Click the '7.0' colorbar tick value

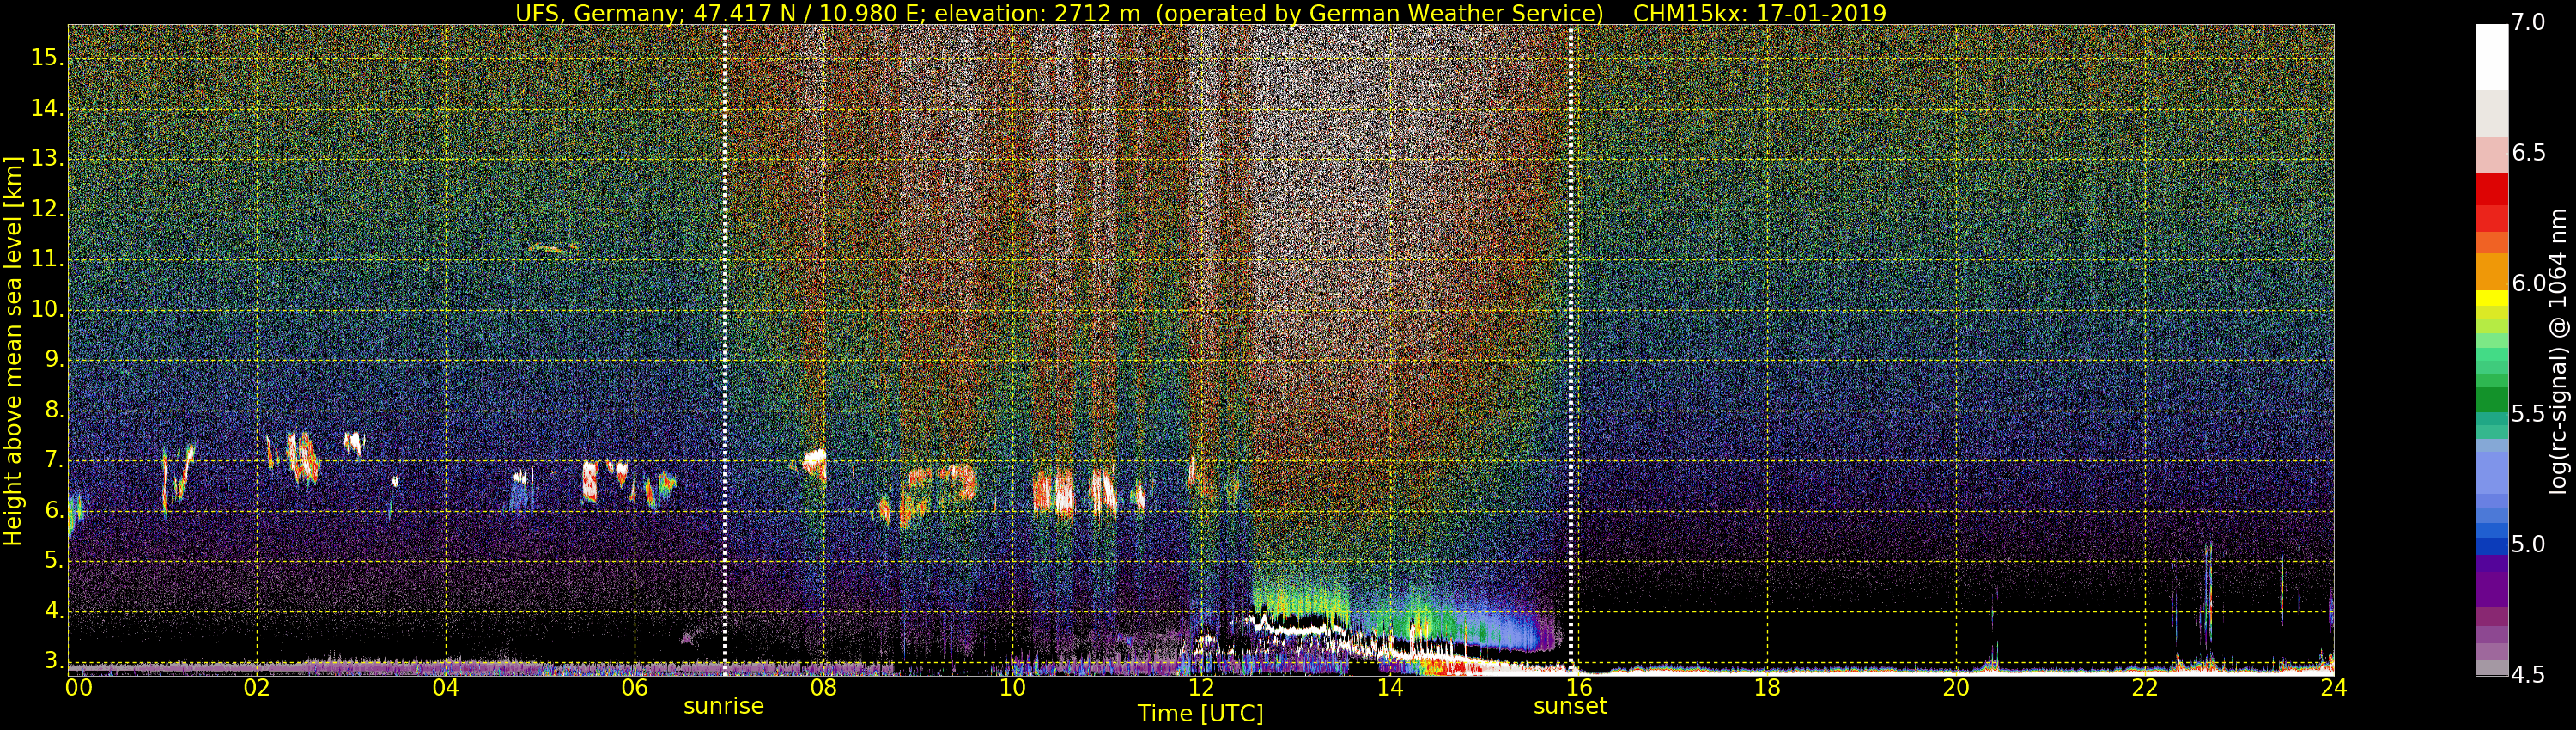(2528, 22)
